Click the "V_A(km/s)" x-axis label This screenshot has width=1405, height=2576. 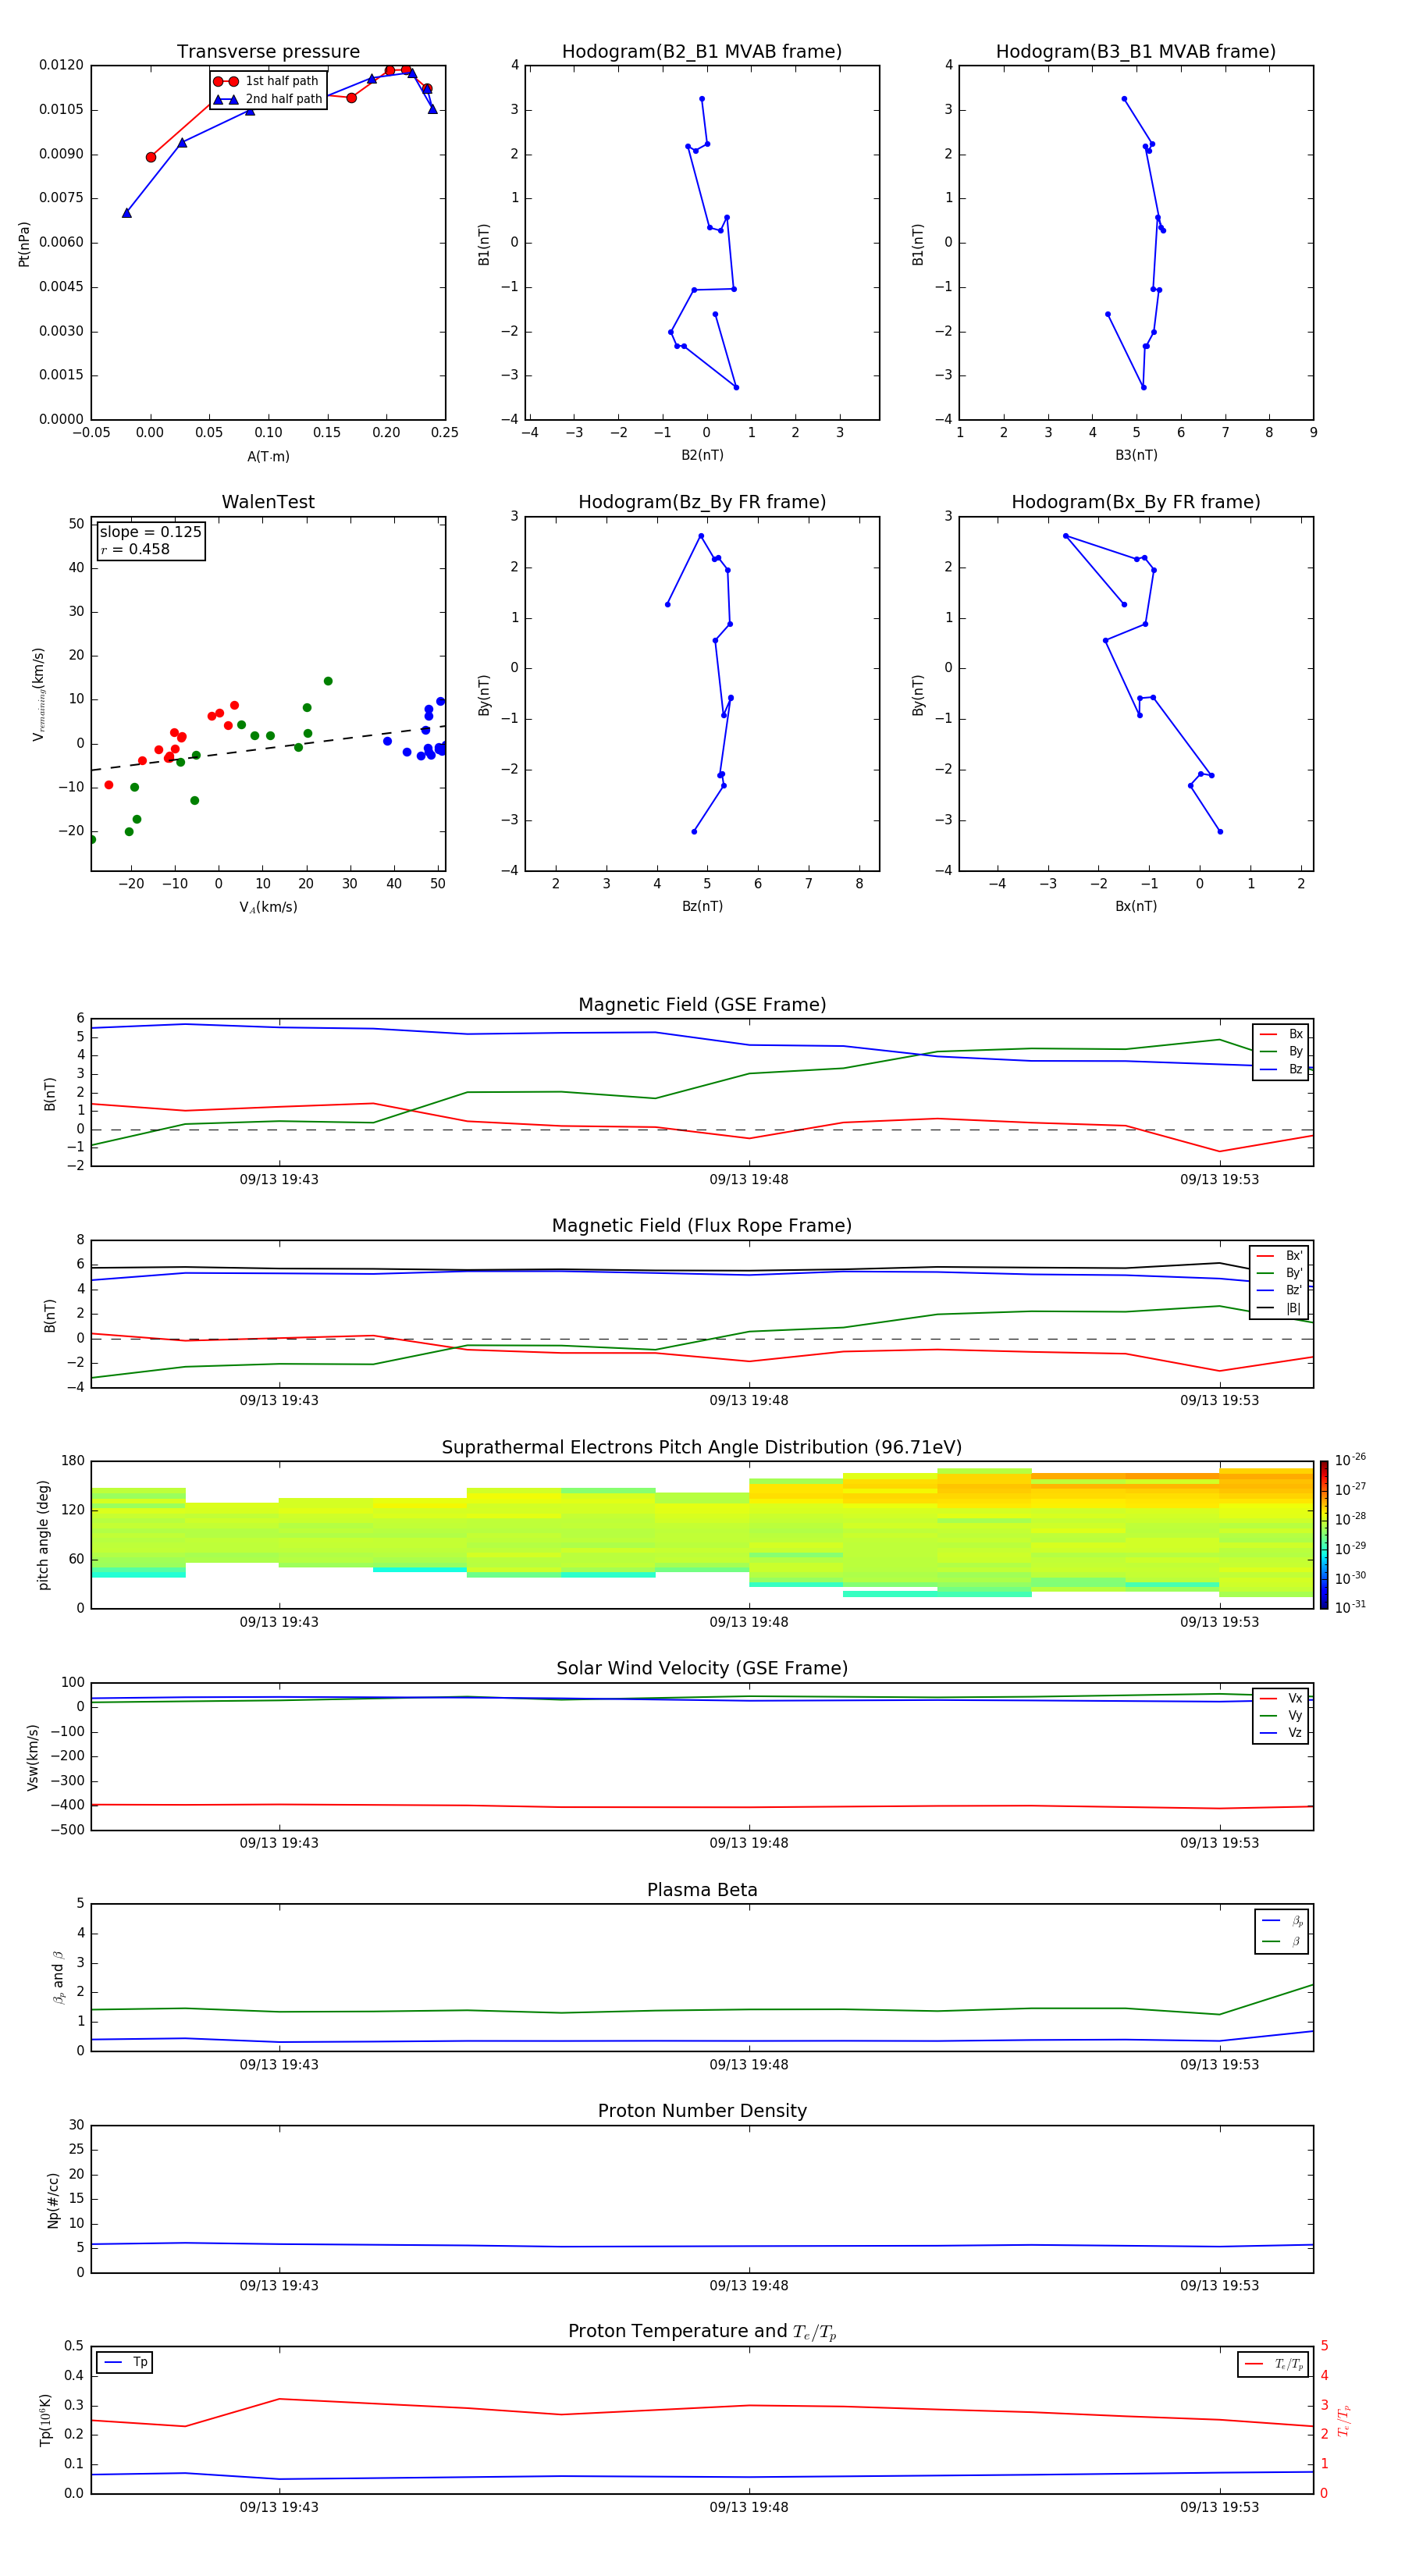[268, 907]
